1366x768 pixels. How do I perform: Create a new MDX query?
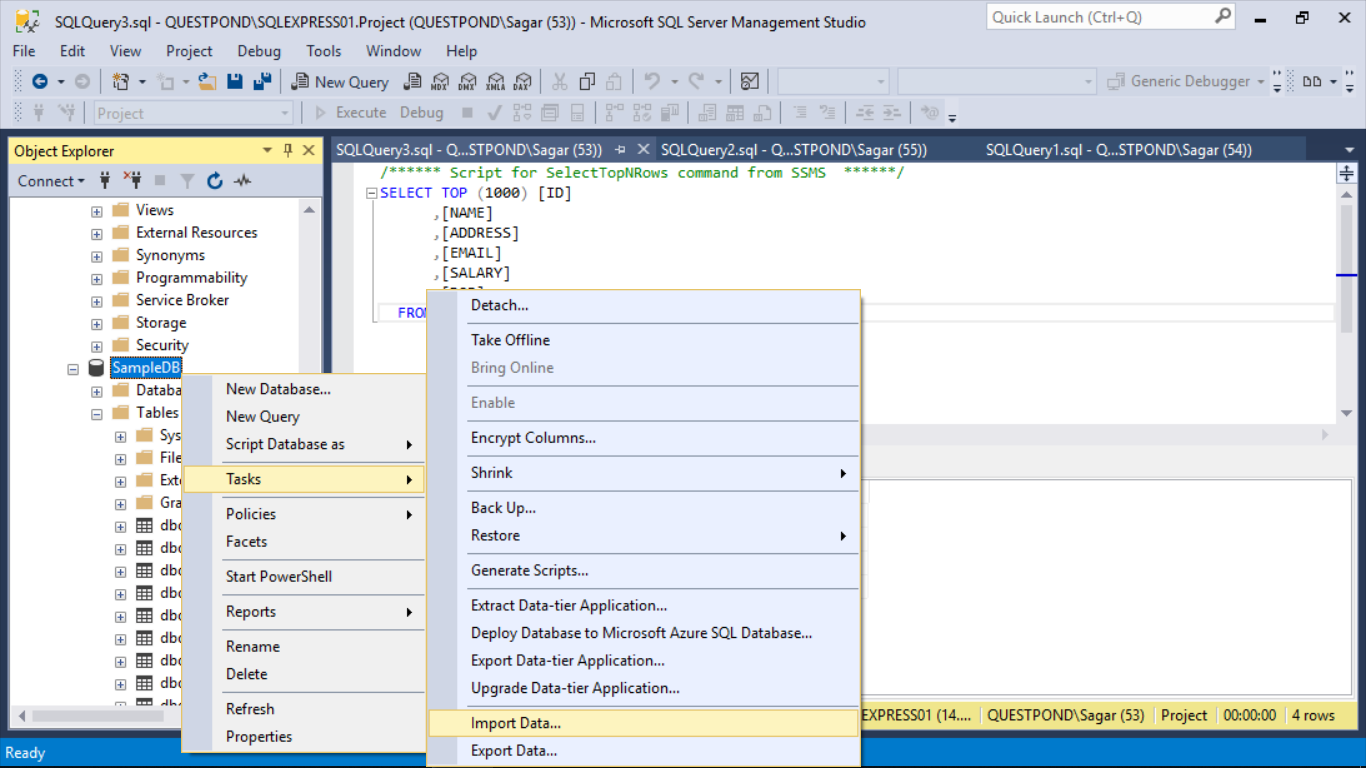click(438, 81)
